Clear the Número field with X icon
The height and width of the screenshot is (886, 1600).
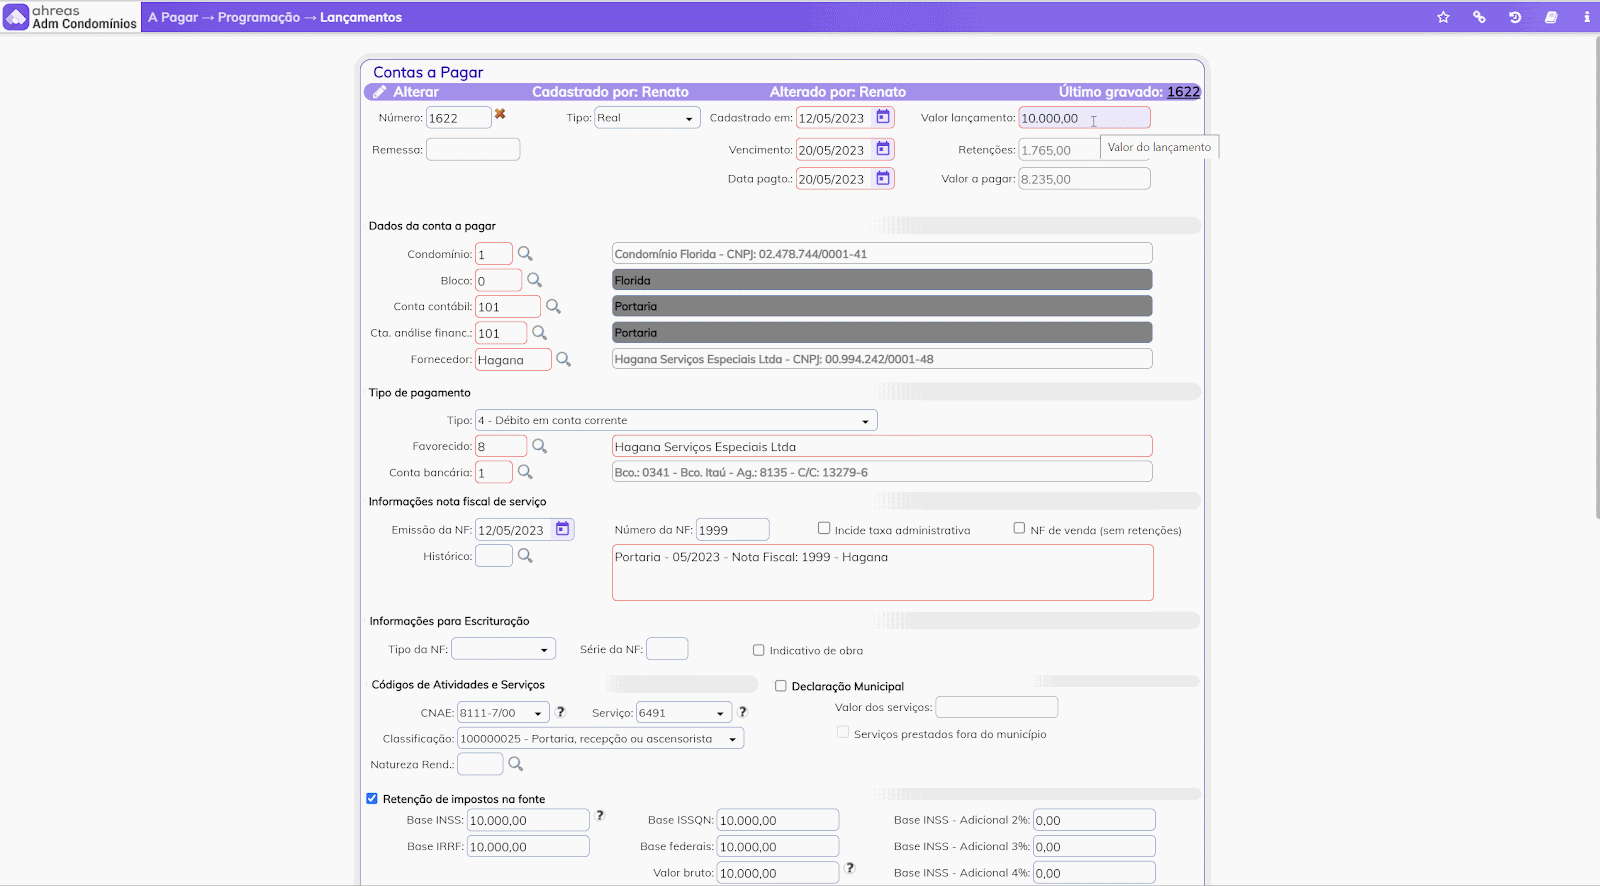500,115
